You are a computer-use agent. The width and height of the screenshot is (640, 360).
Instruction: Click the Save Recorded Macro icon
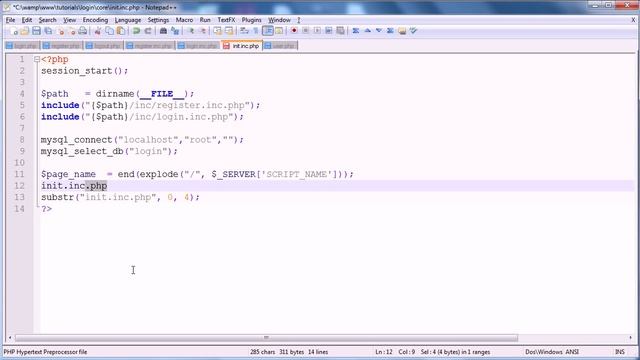340,31
